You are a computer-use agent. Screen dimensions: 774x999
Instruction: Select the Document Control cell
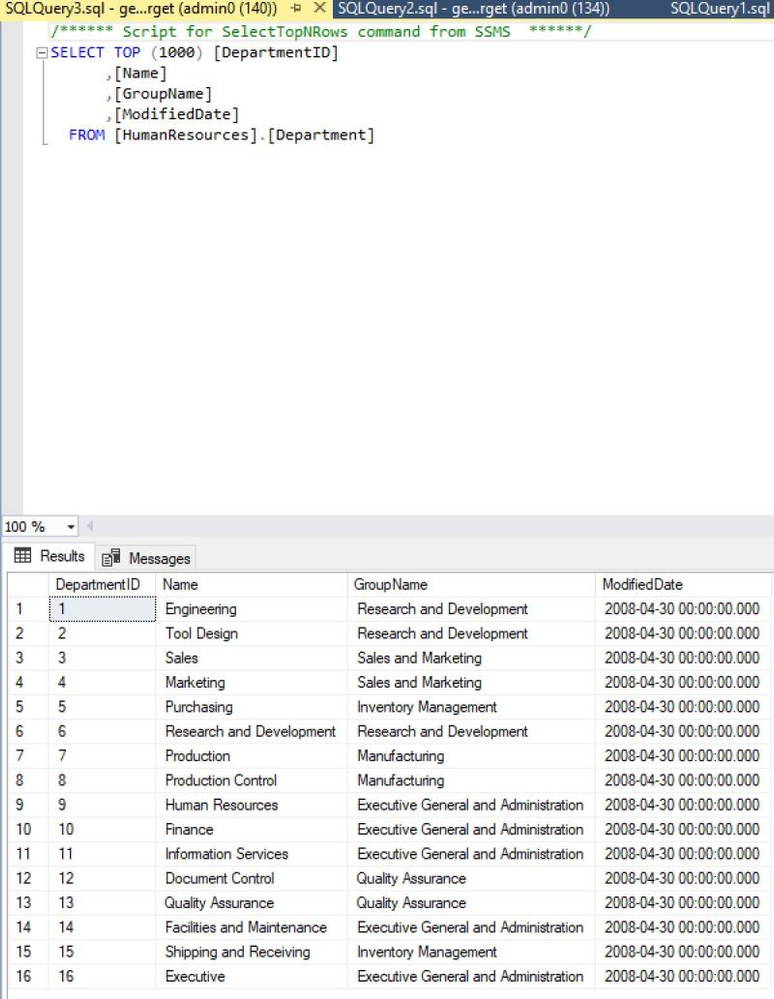252,879
